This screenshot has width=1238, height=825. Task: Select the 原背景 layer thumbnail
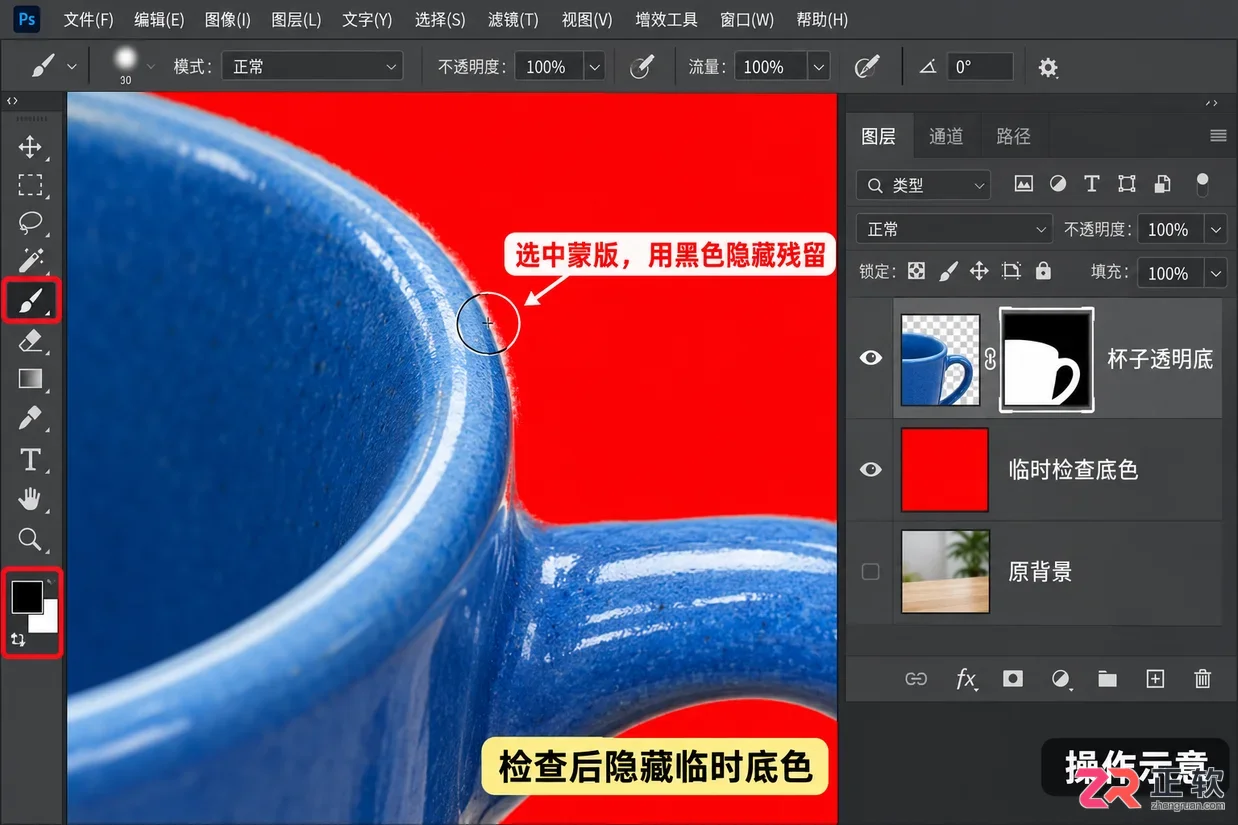pyautogui.click(x=945, y=572)
